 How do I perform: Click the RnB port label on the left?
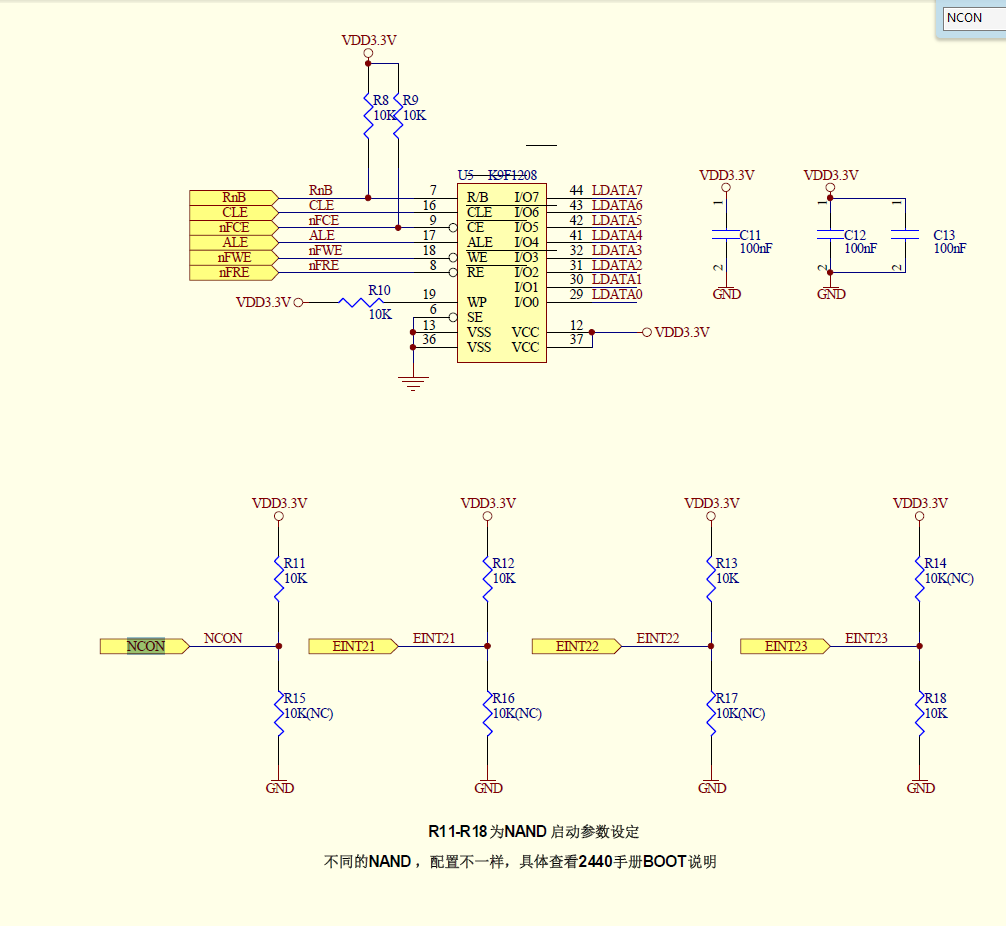232,197
